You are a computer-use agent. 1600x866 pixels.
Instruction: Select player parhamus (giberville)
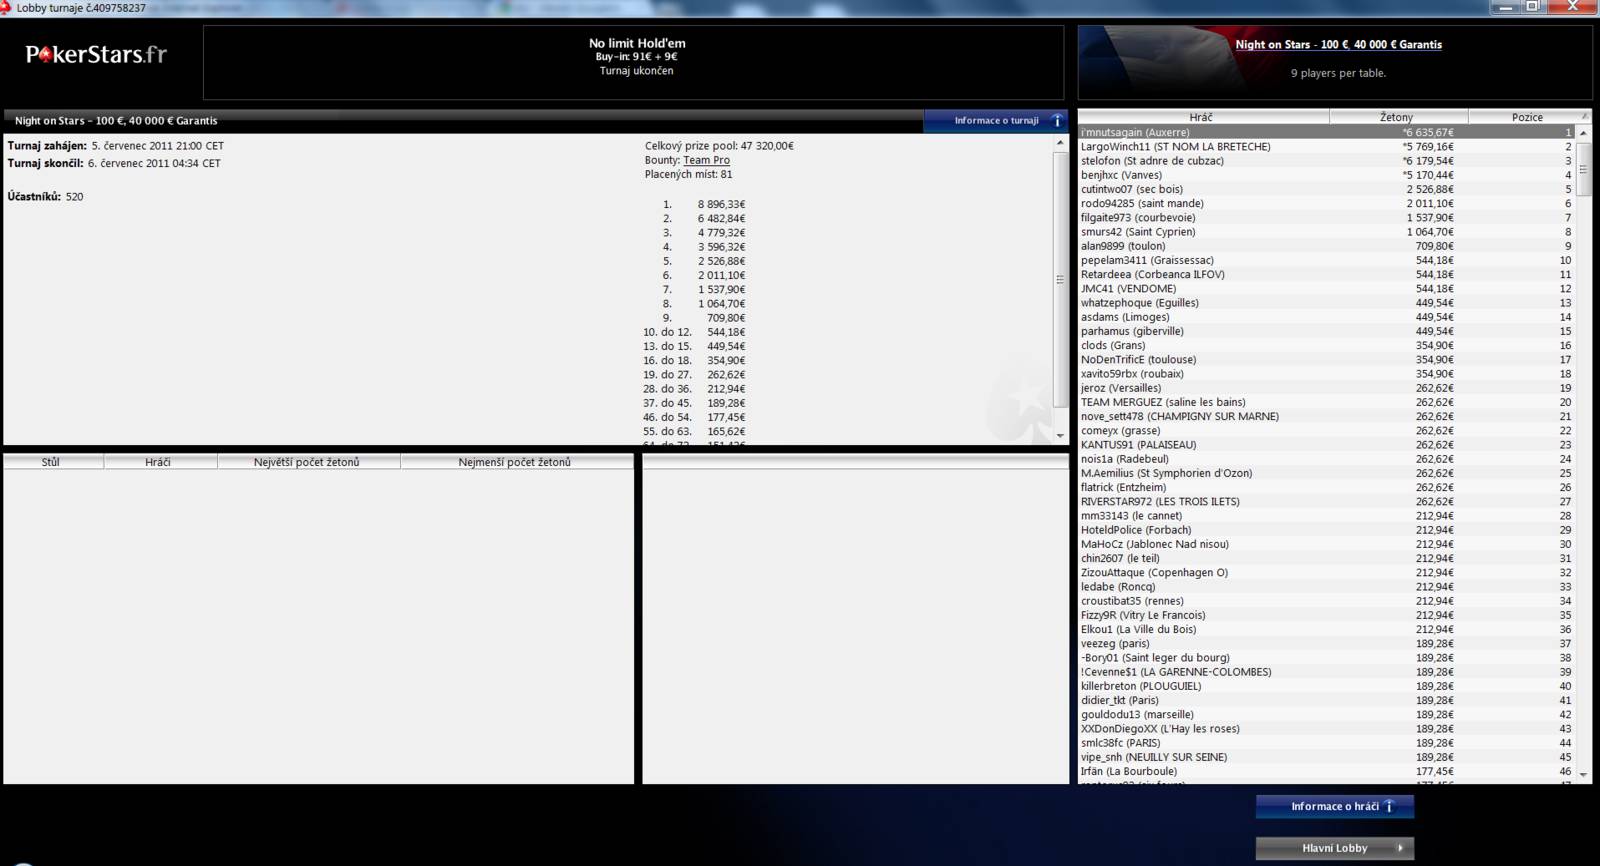click(x=1327, y=331)
